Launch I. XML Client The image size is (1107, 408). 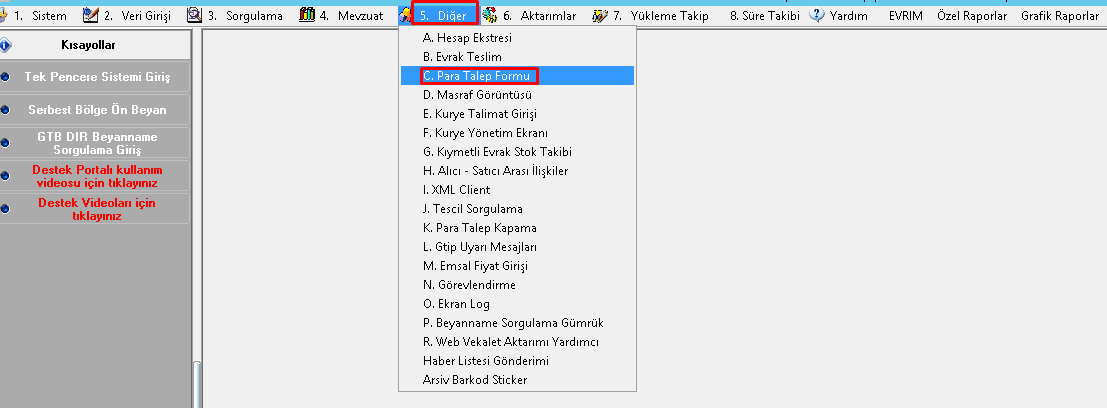coord(517,190)
